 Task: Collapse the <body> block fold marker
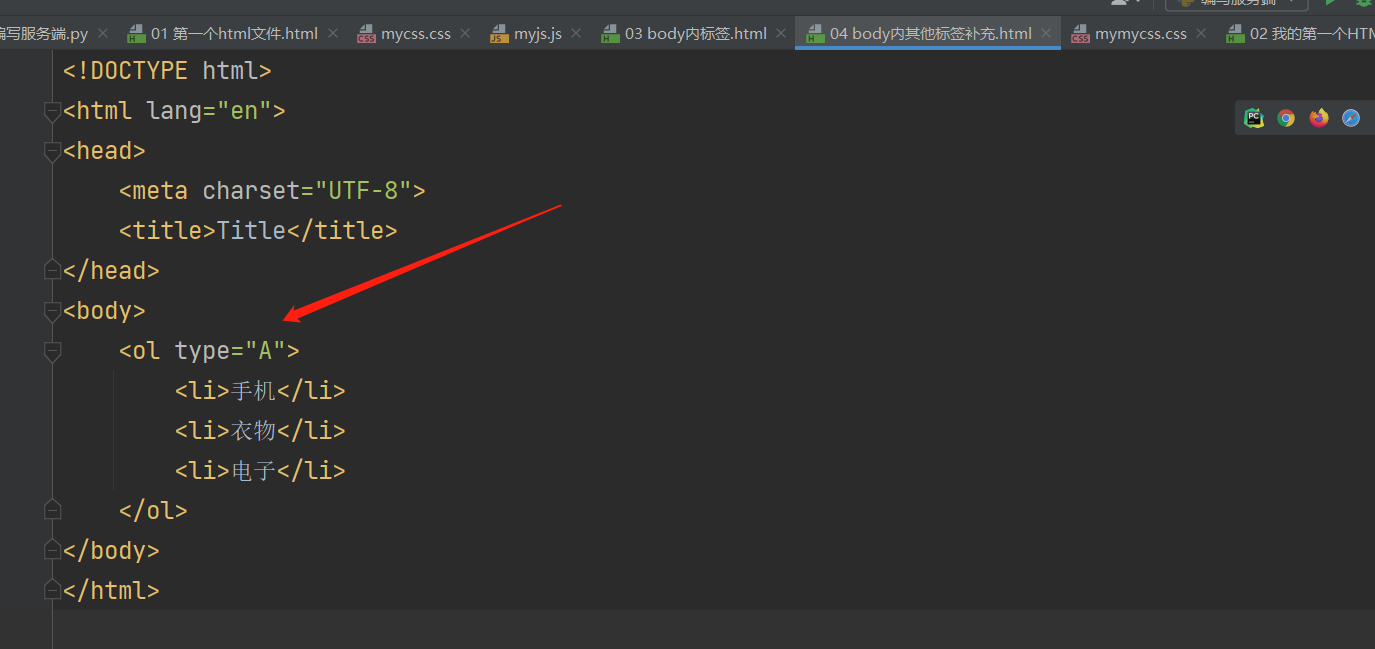[x=52, y=312]
